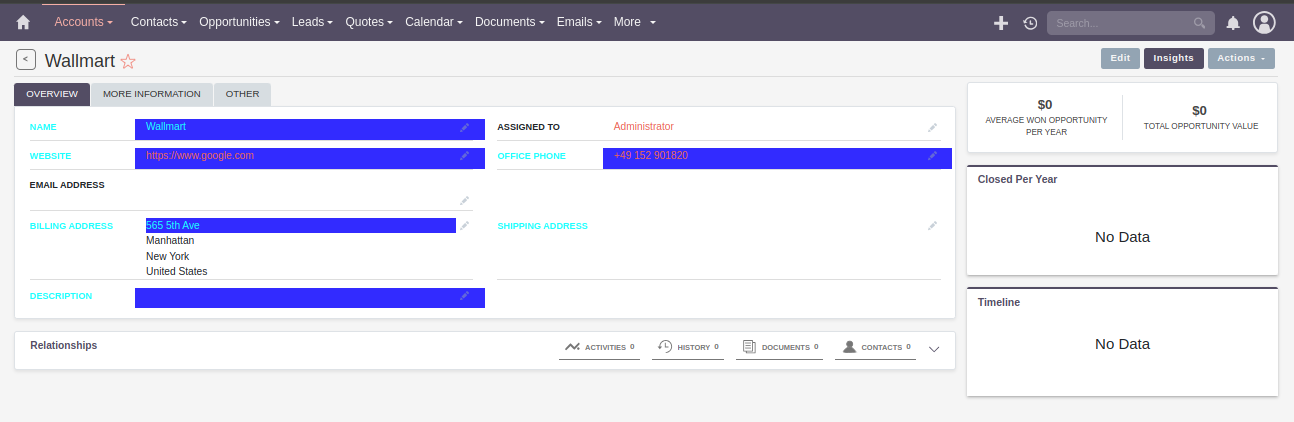Click pencil icon to edit Website field
Viewport: 1294px width, 422px height.
[x=464, y=156]
